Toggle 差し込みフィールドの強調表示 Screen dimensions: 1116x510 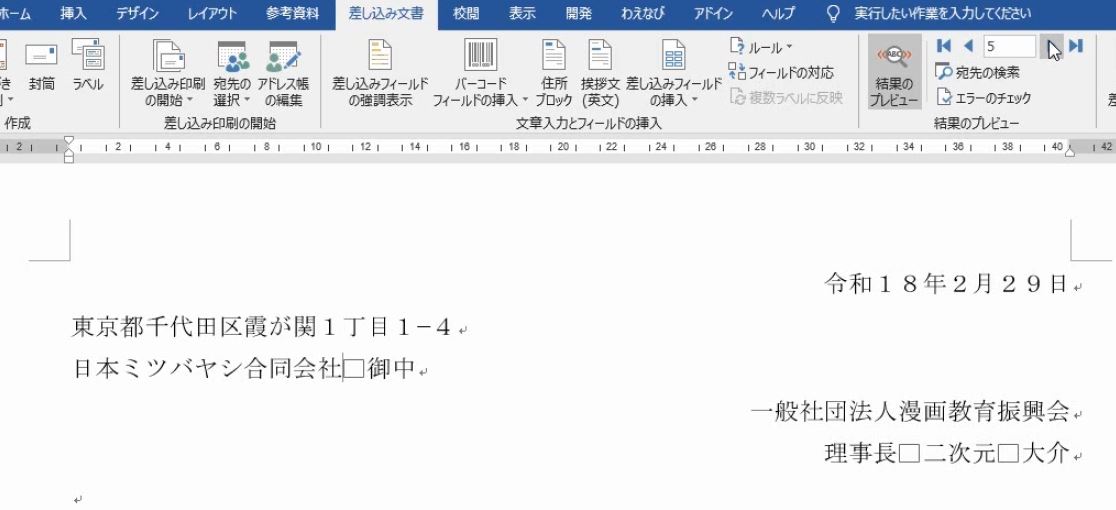click(x=380, y=74)
